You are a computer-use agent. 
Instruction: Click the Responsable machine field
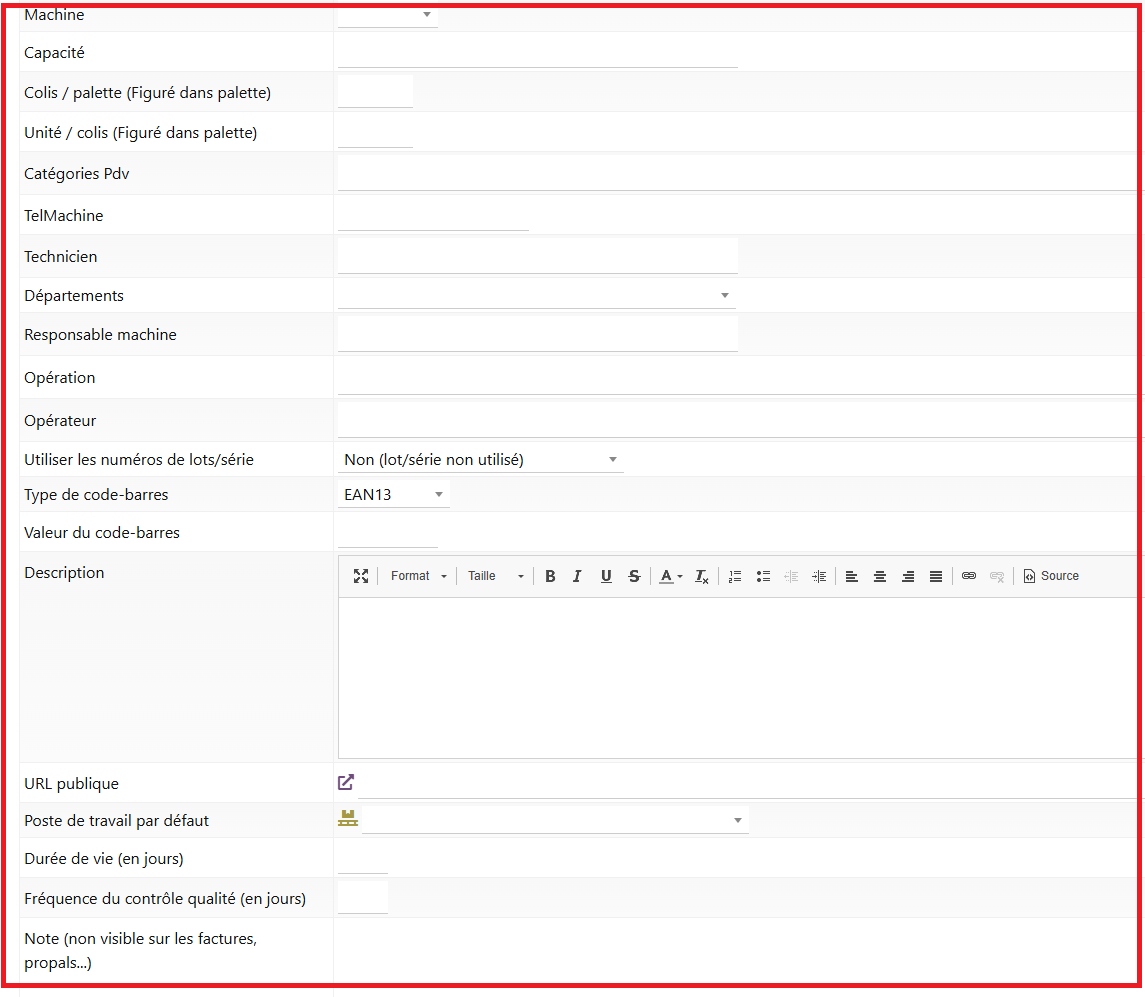pyautogui.click(x=537, y=334)
